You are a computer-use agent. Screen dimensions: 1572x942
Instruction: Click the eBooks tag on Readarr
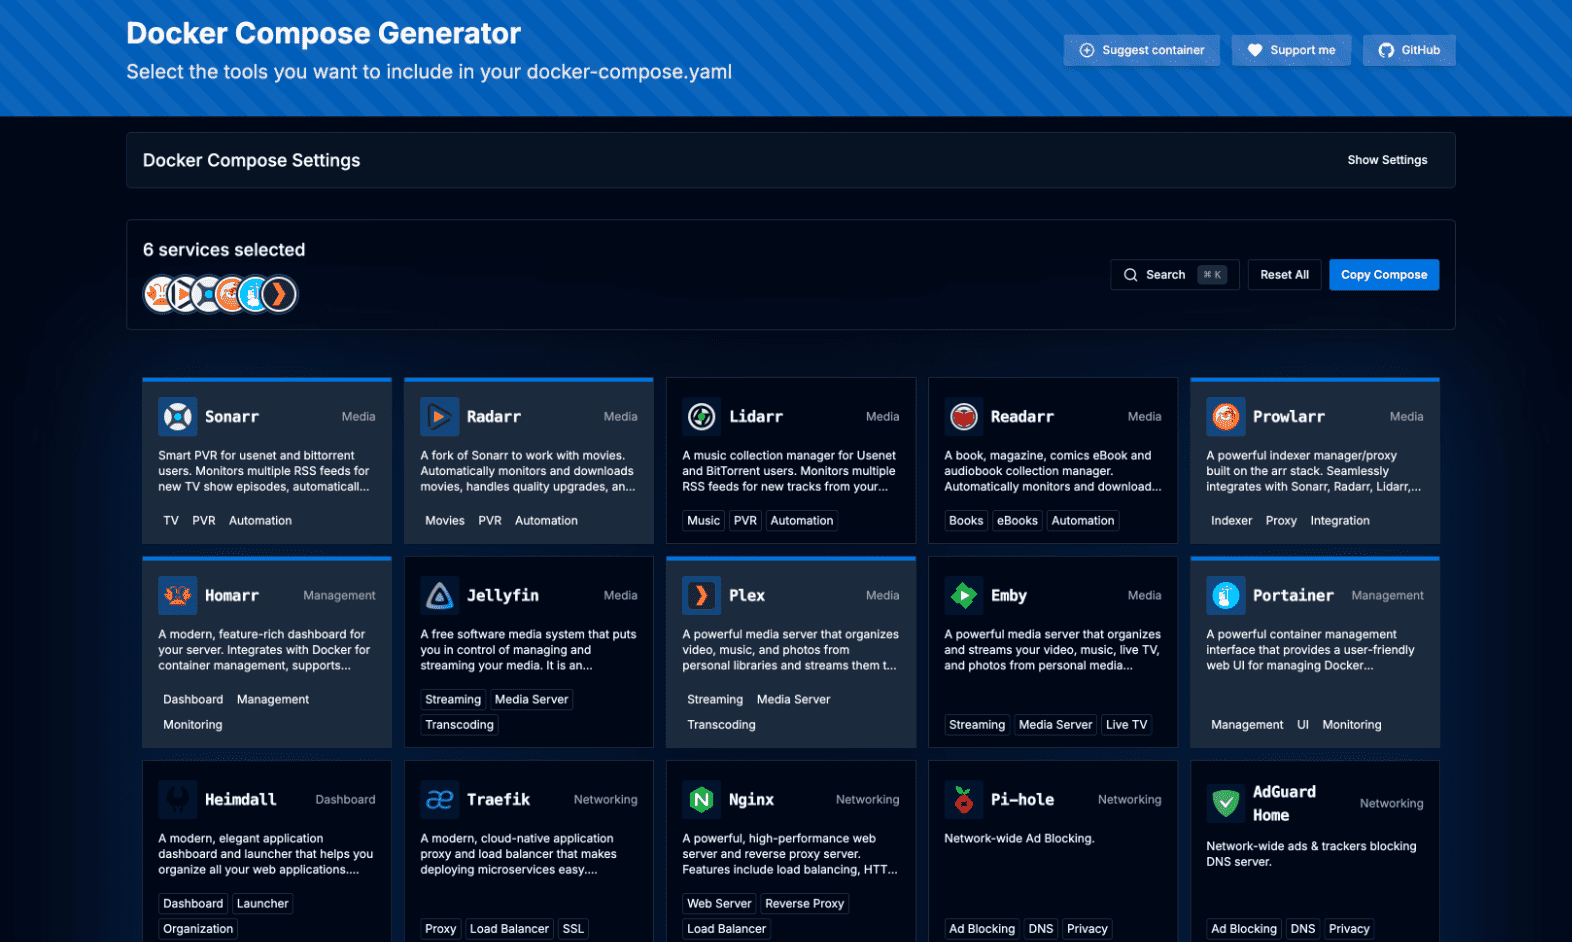(x=1017, y=521)
